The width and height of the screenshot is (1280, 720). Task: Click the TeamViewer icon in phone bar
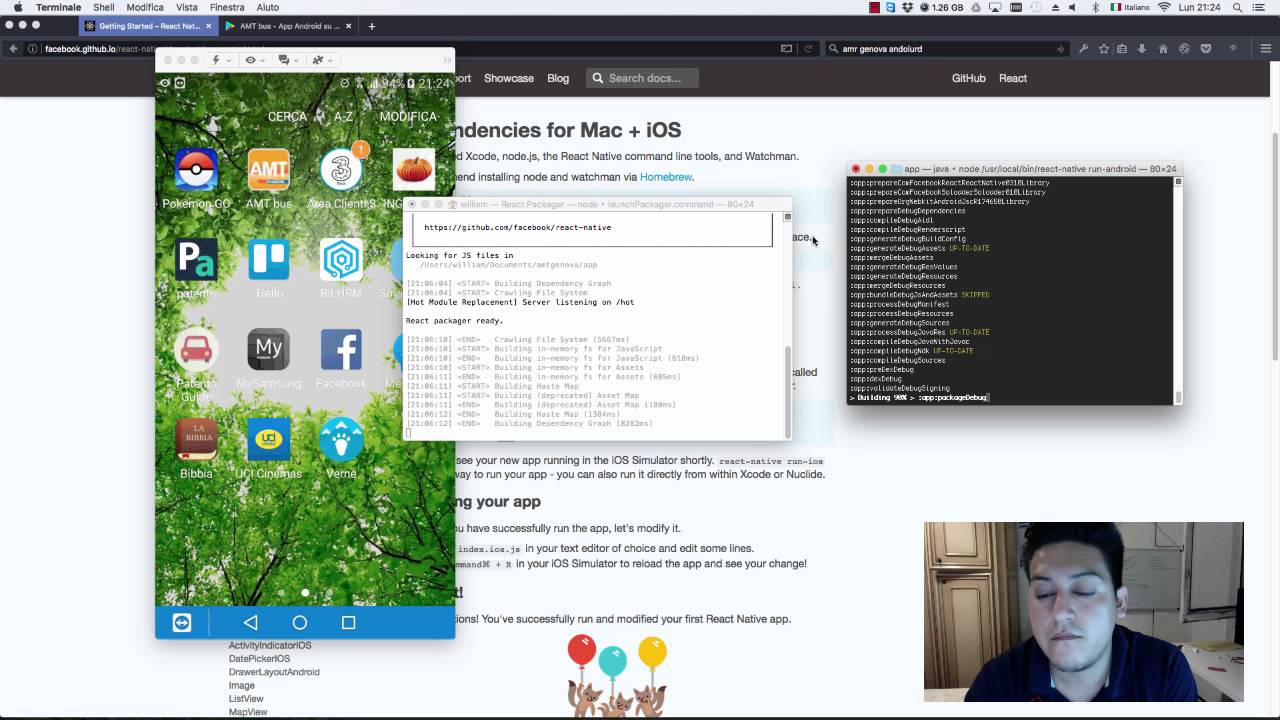[182, 622]
